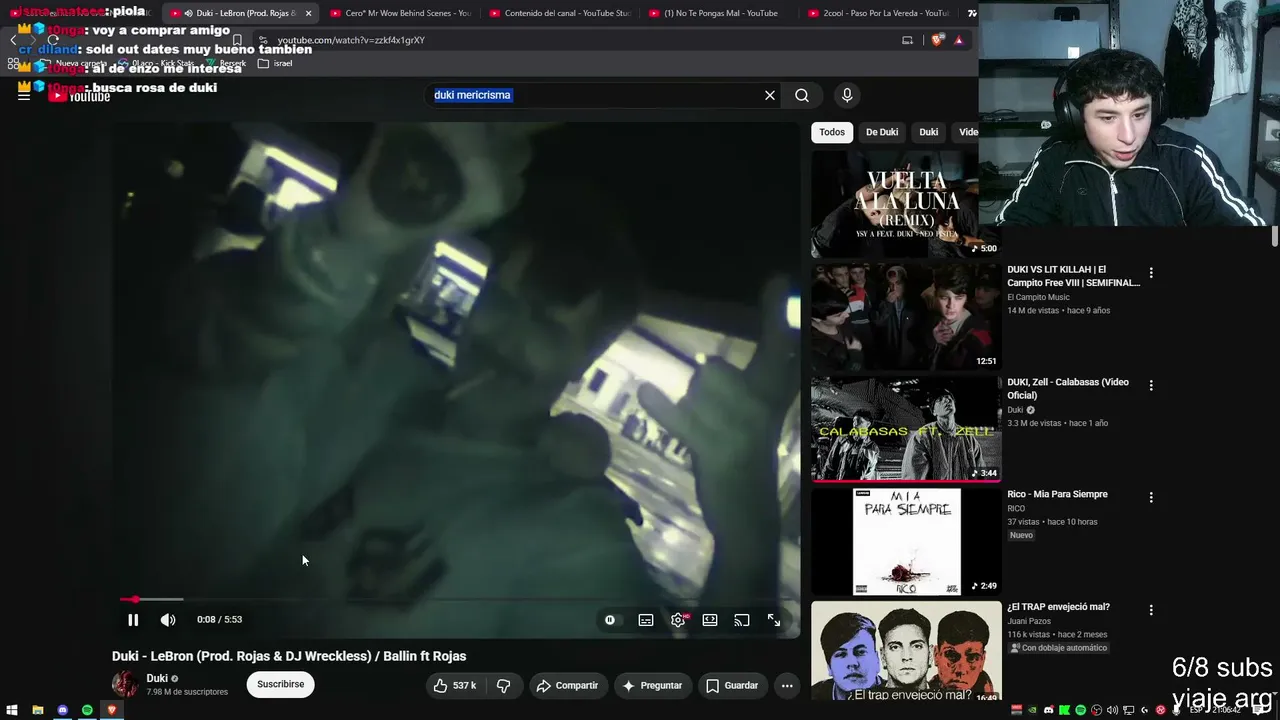This screenshot has height=720, width=1280.
Task: Open Spotify icon in system tray
Action: click(1081, 710)
